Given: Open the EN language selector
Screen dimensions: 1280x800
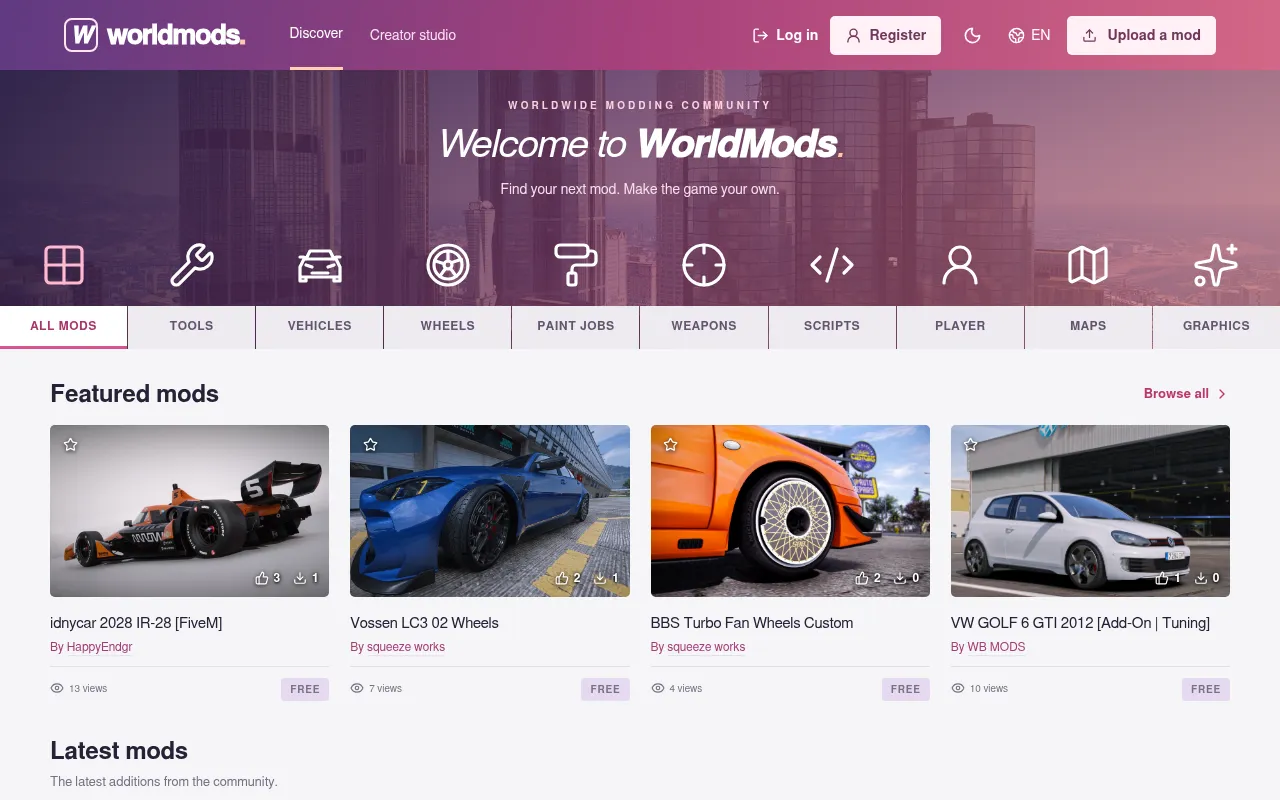Looking at the screenshot, I should 1029,35.
